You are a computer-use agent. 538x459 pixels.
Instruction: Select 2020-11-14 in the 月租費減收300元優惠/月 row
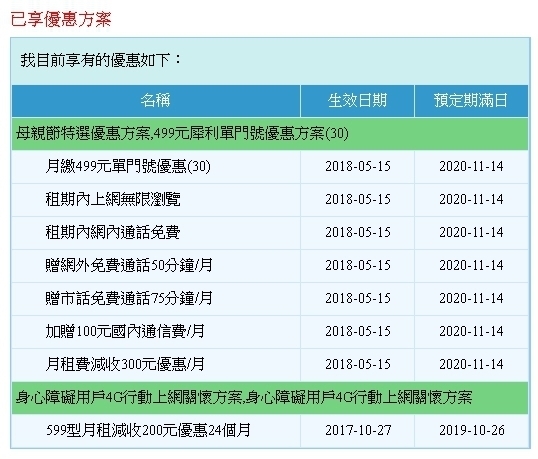tap(471, 364)
